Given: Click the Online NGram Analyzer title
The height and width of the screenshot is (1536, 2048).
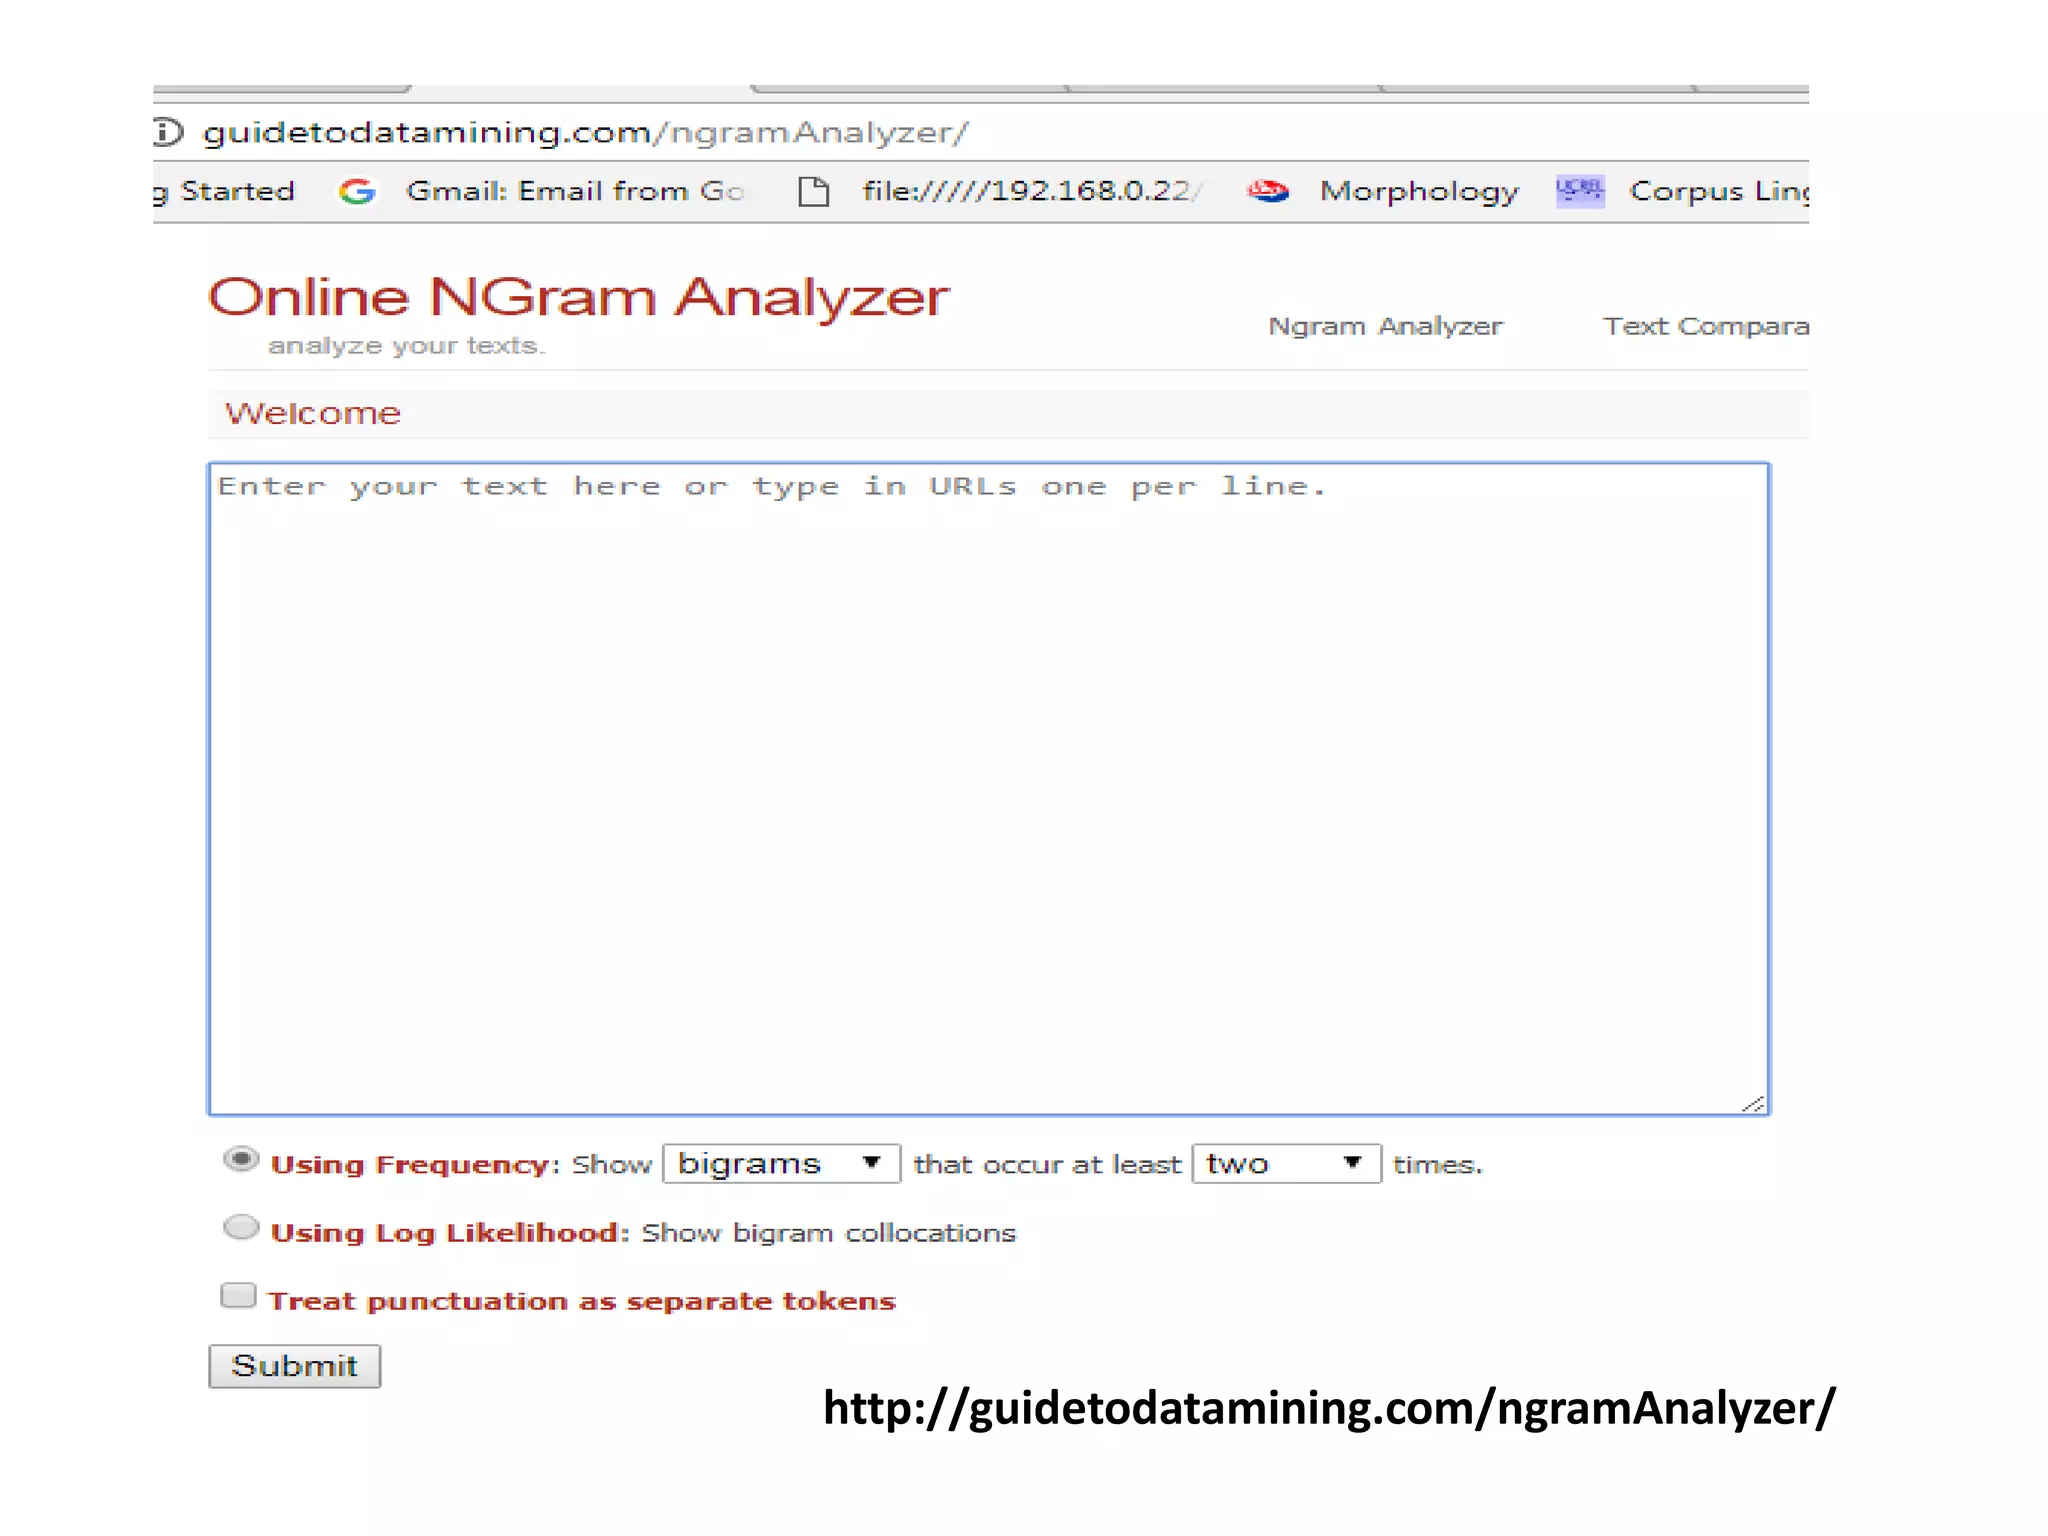Looking at the screenshot, I should pyautogui.click(x=578, y=297).
